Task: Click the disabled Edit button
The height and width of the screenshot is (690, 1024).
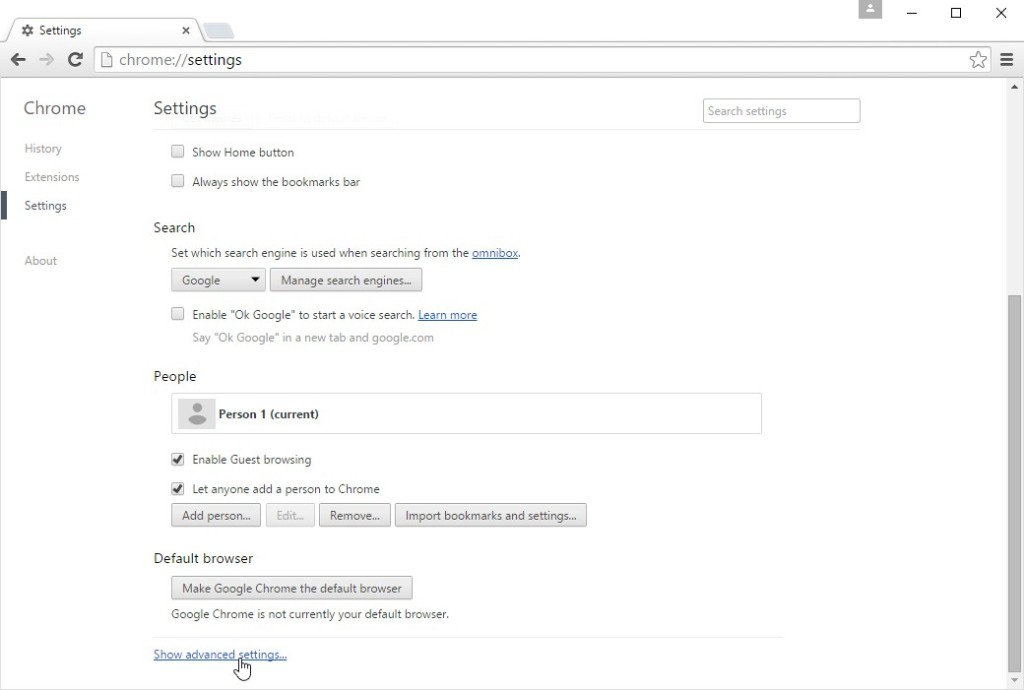Action: pyautogui.click(x=290, y=515)
